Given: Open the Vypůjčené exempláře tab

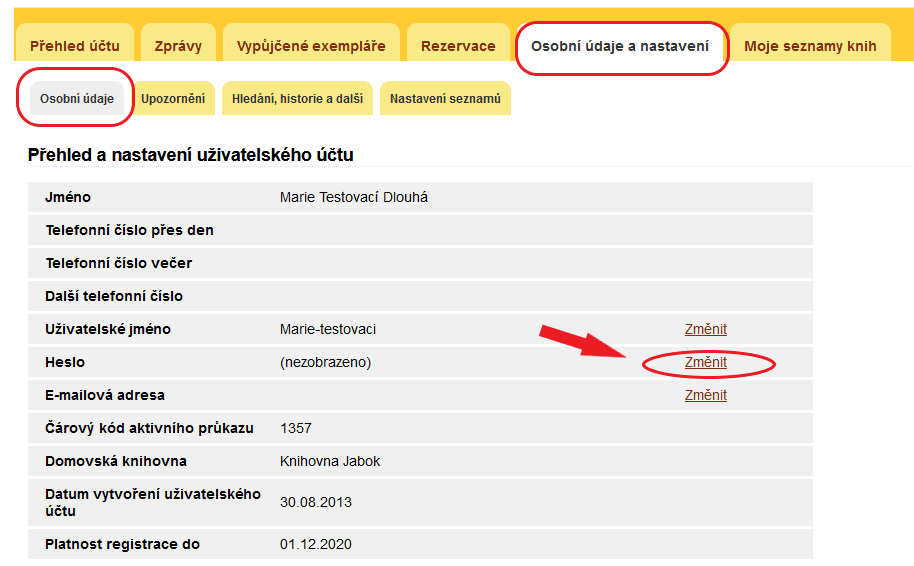Looking at the screenshot, I should pos(311,46).
